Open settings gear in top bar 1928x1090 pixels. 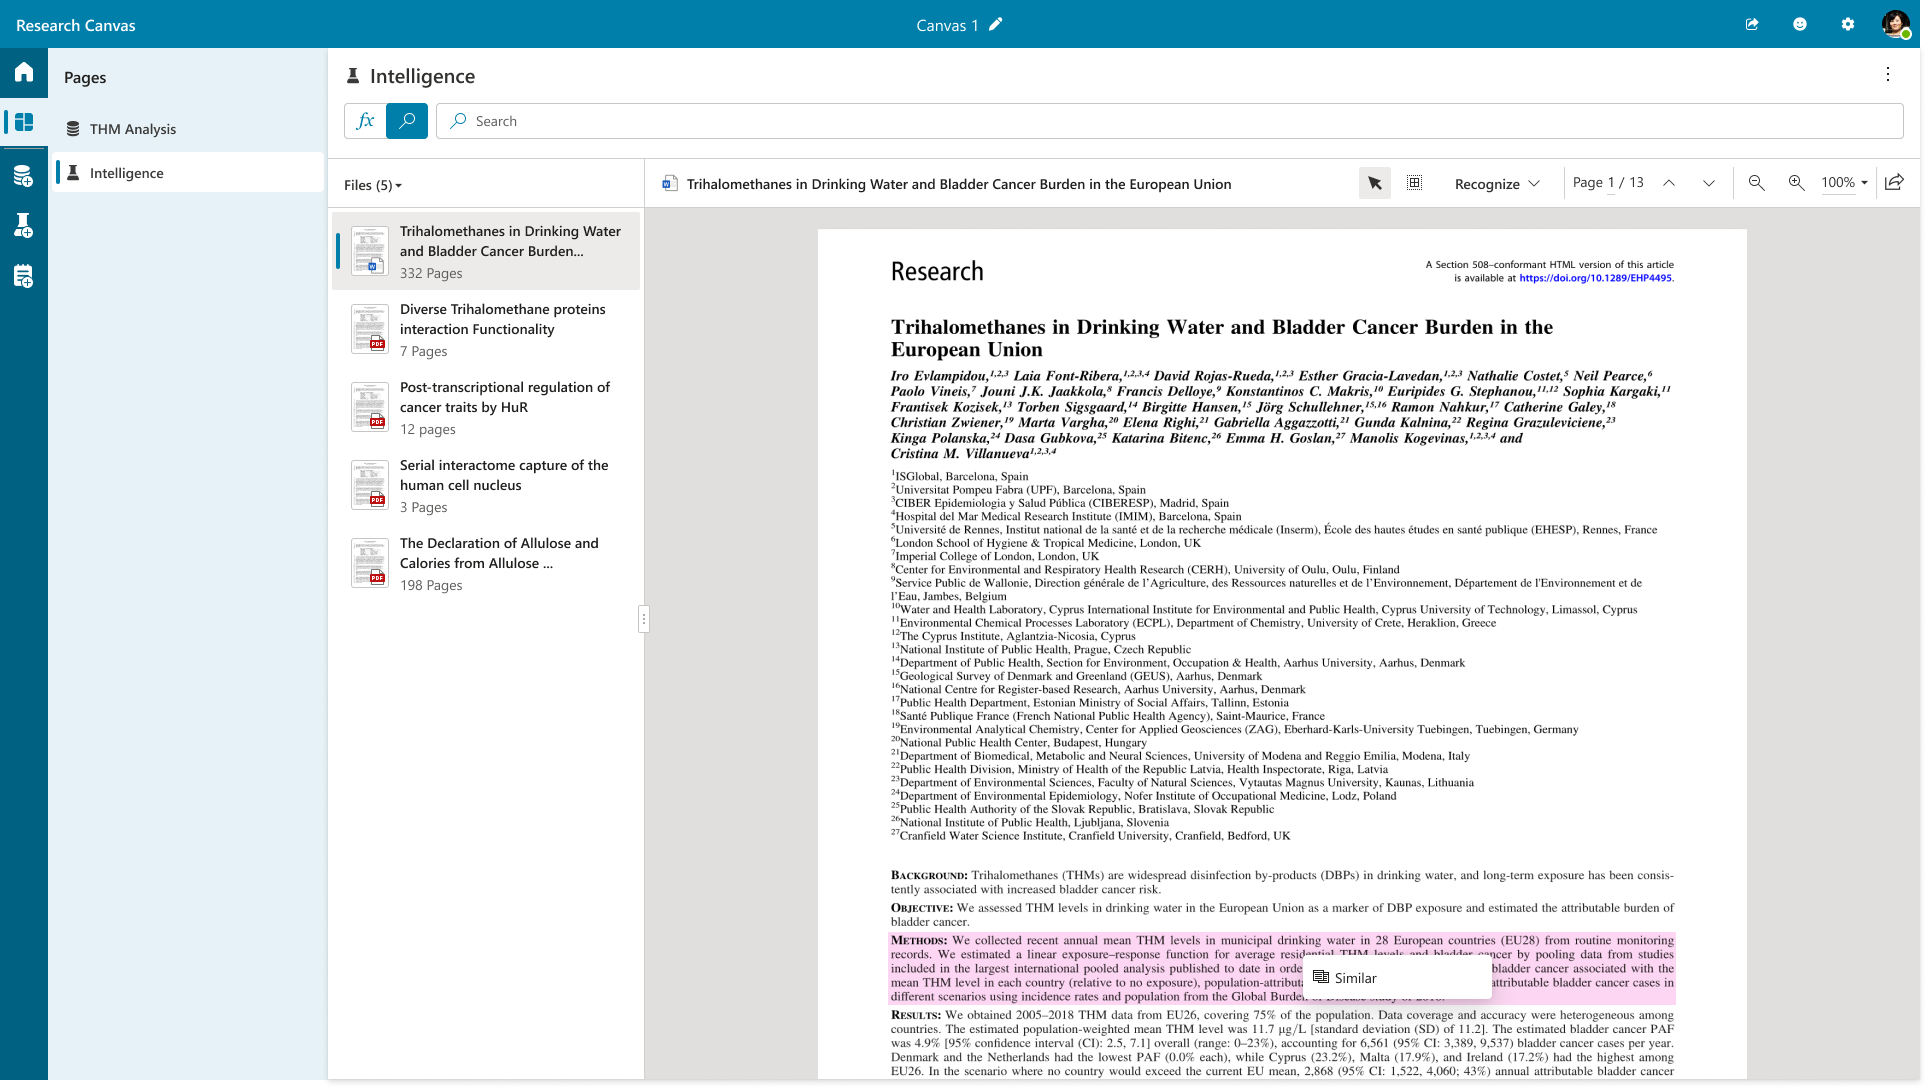point(1848,25)
